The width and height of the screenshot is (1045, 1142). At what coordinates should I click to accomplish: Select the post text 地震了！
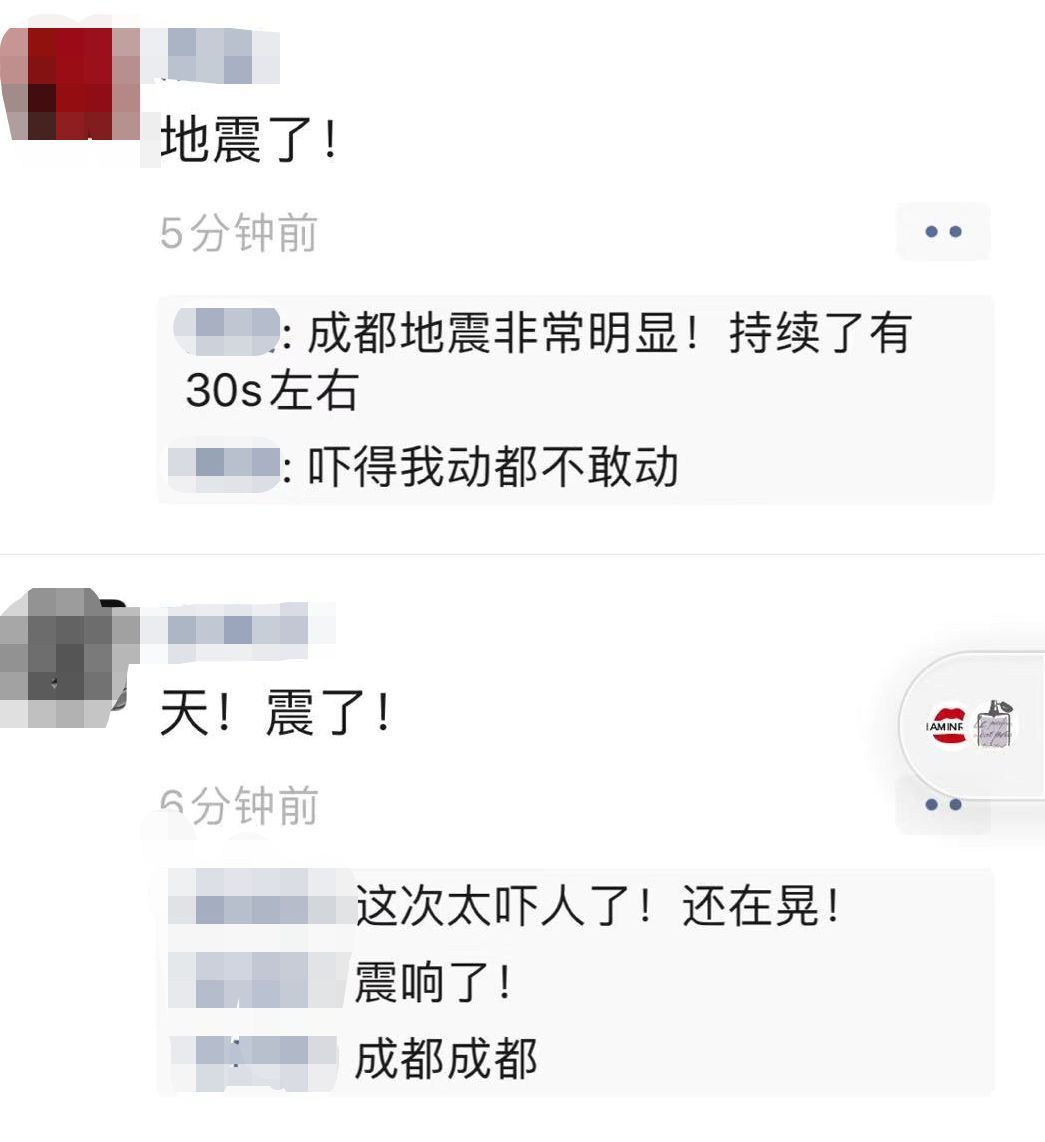[249, 140]
